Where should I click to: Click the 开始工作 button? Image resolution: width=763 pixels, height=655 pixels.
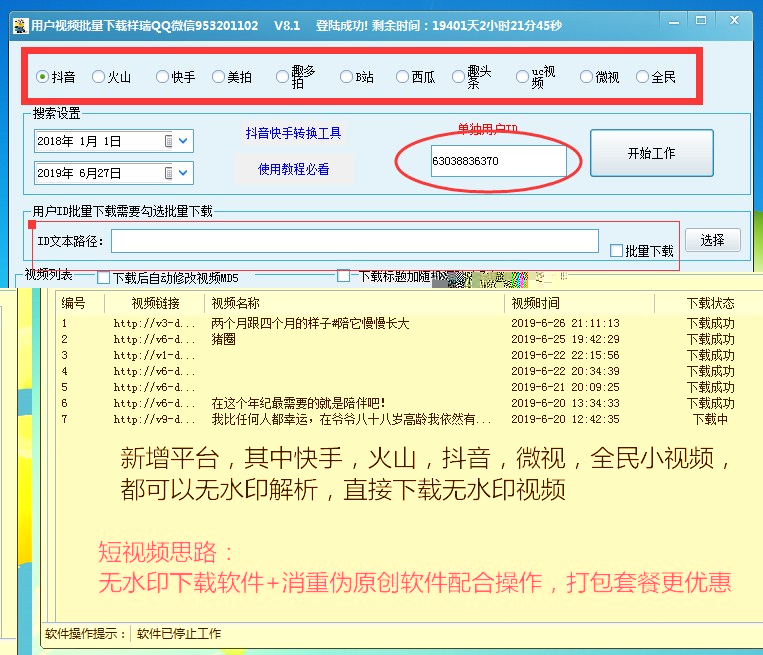[652, 153]
